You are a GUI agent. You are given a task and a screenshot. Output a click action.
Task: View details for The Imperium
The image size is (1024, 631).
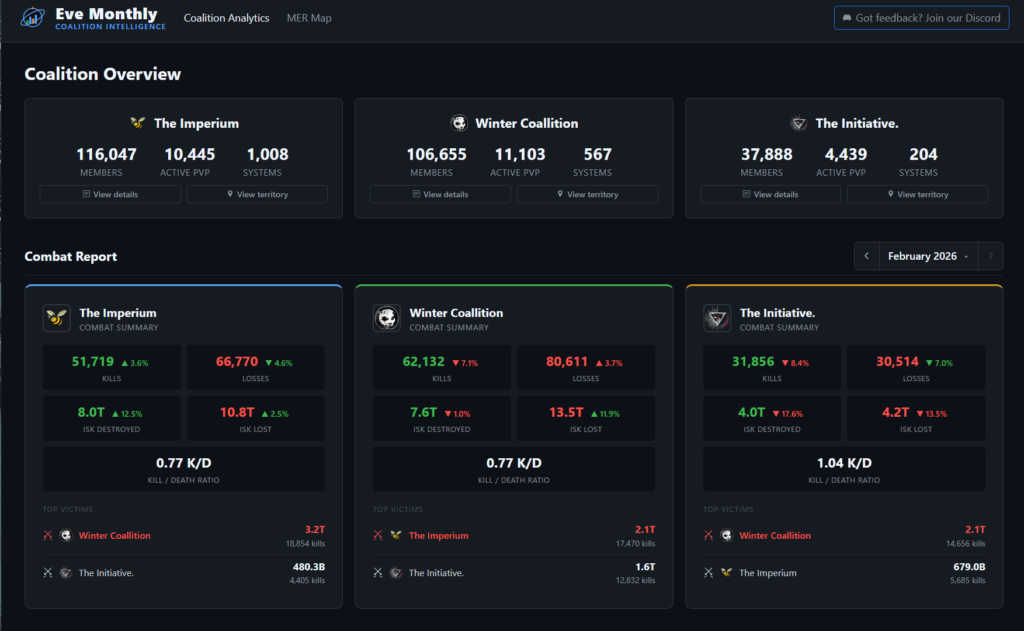[110, 194]
